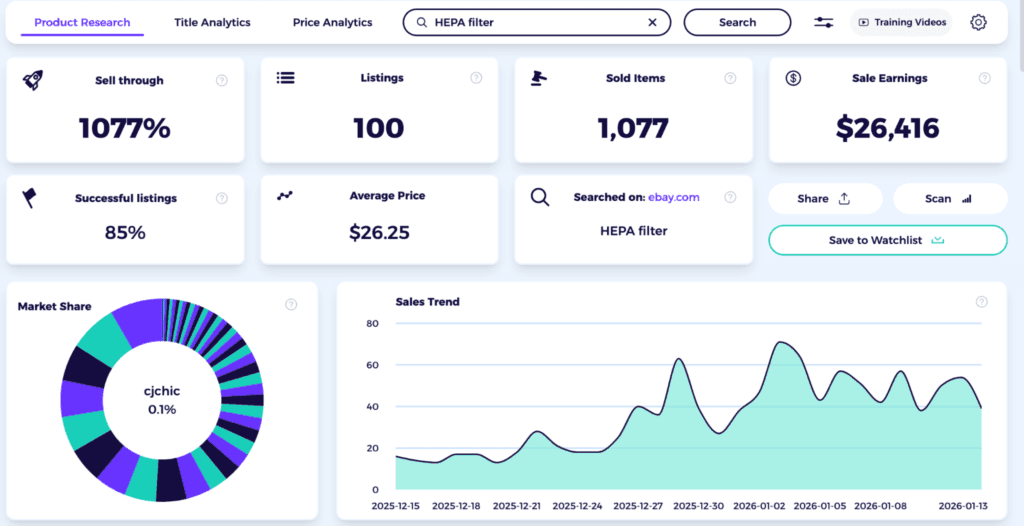1024x526 pixels.
Task: Click the Save to Watchlist button
Action: (x=887, y=240)
